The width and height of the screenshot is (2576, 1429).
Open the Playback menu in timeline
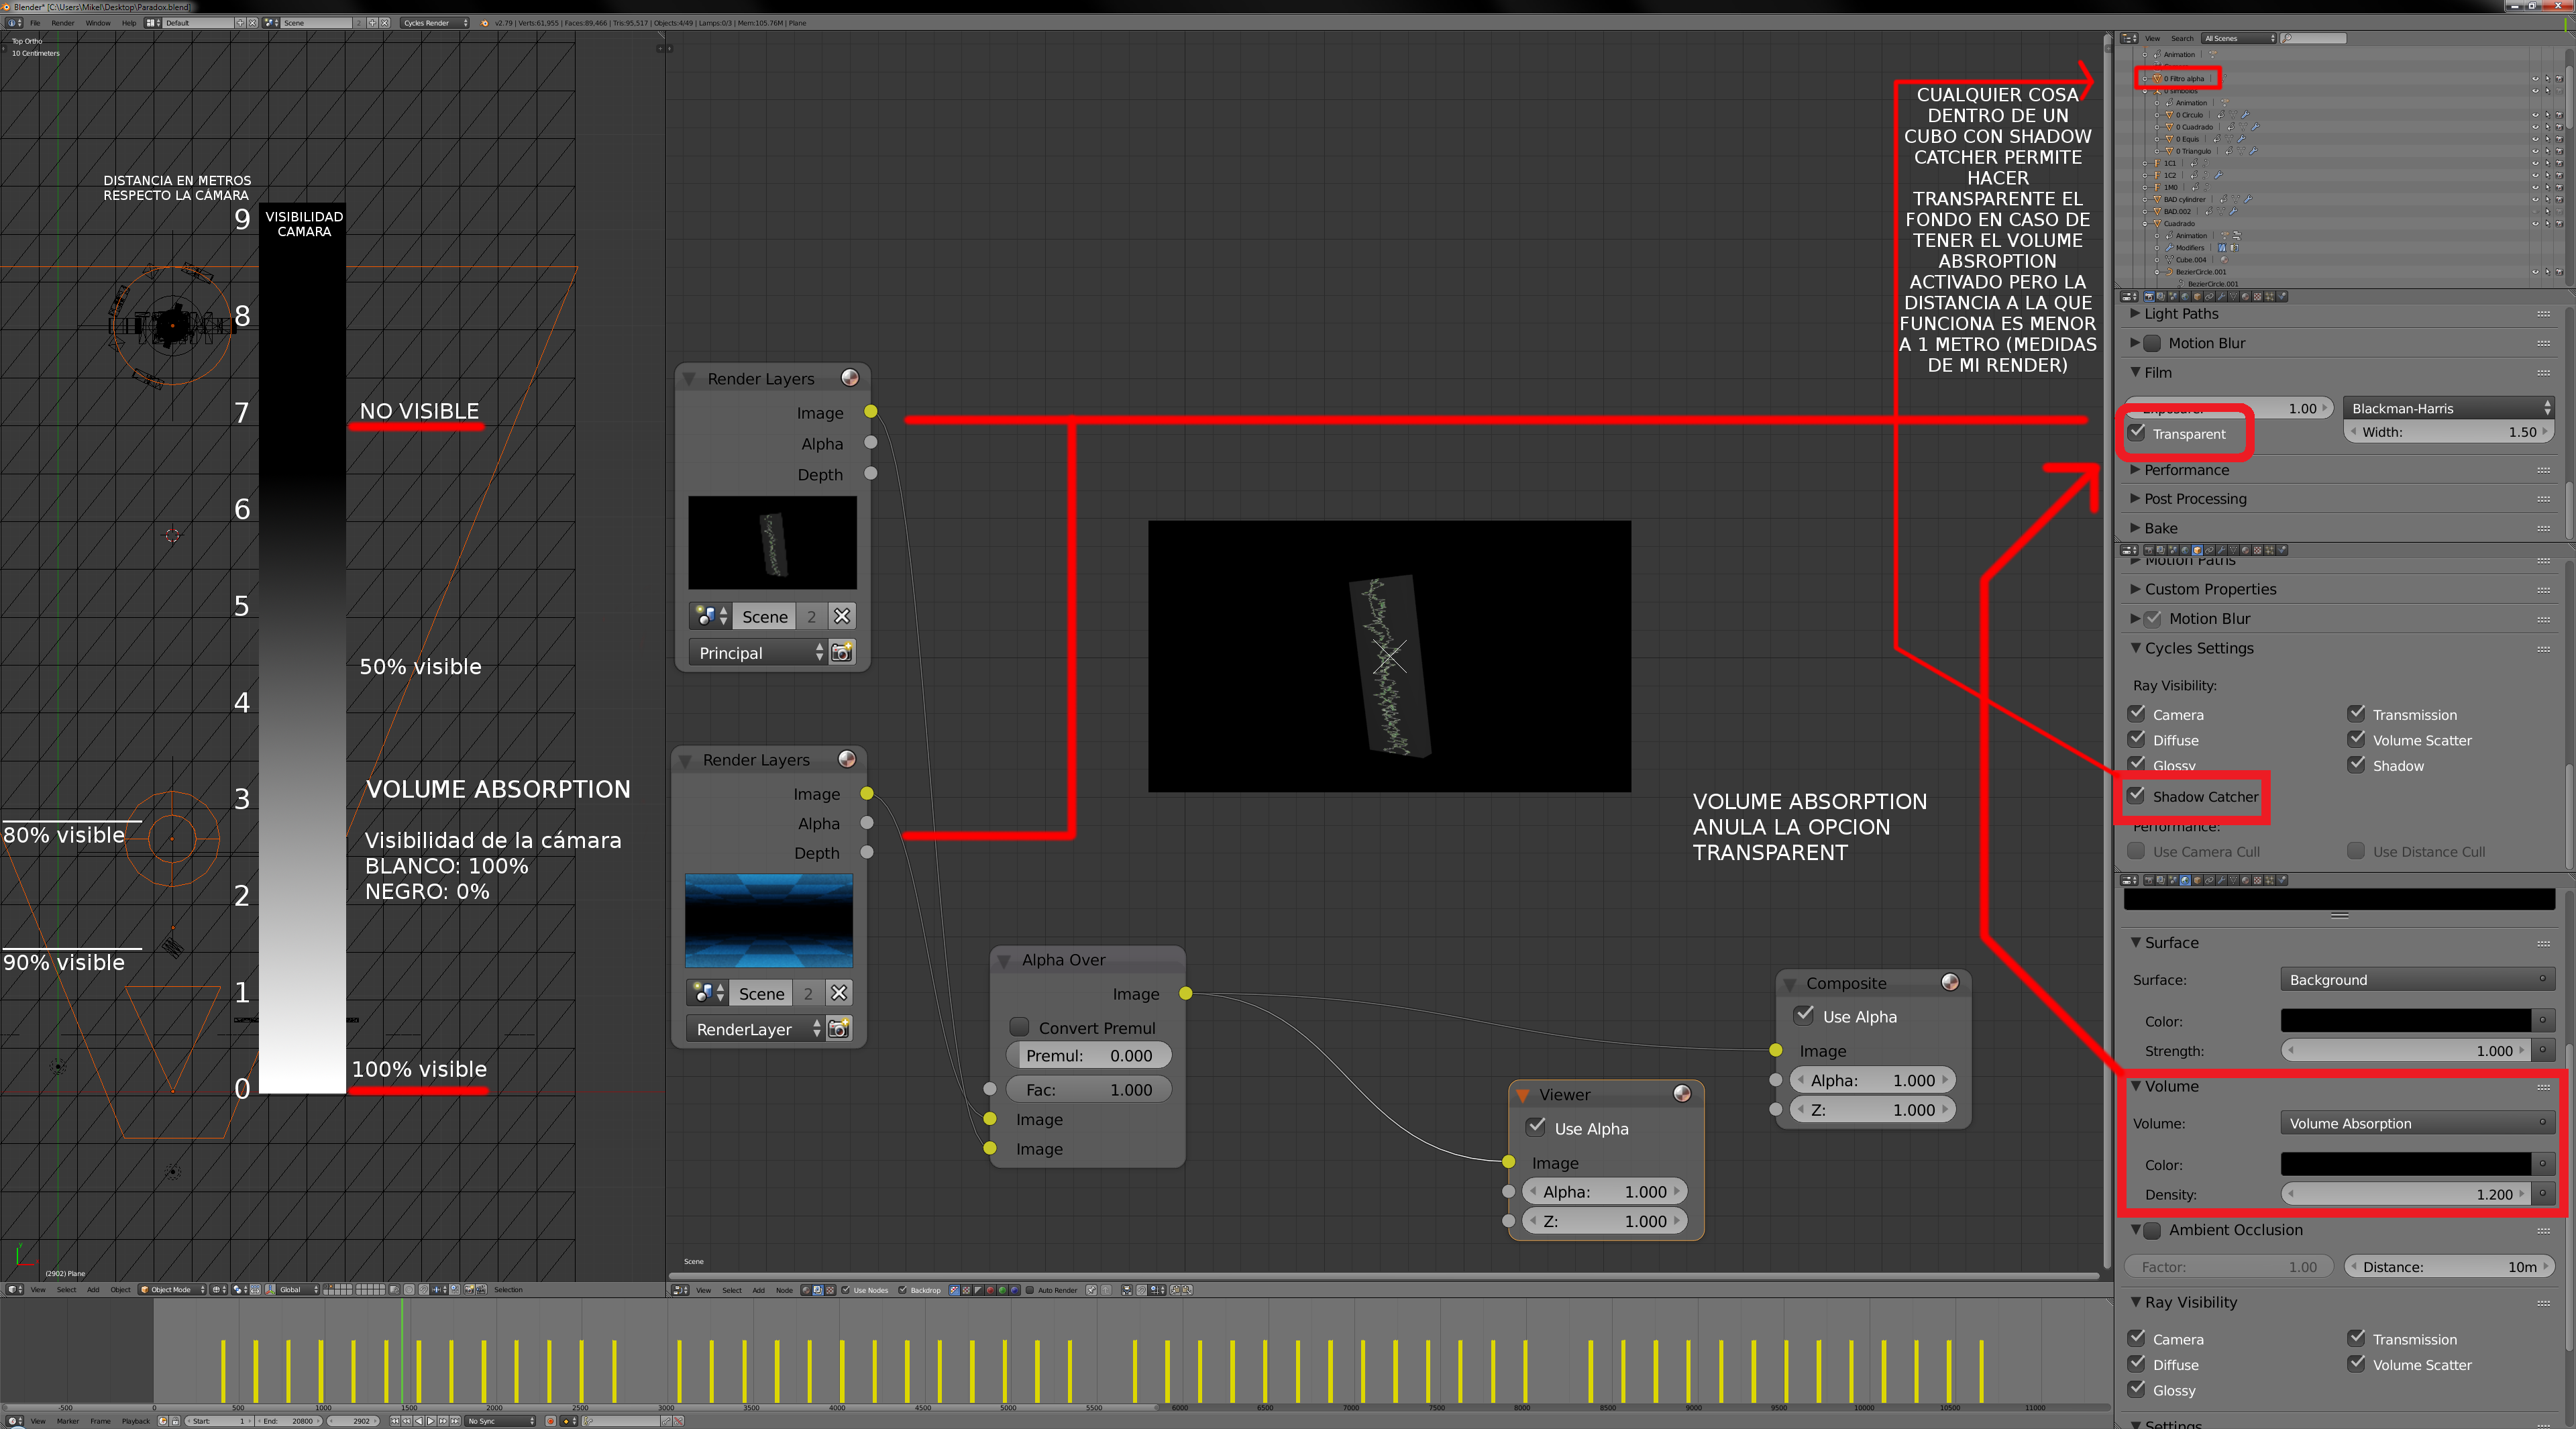(135, 1421)
